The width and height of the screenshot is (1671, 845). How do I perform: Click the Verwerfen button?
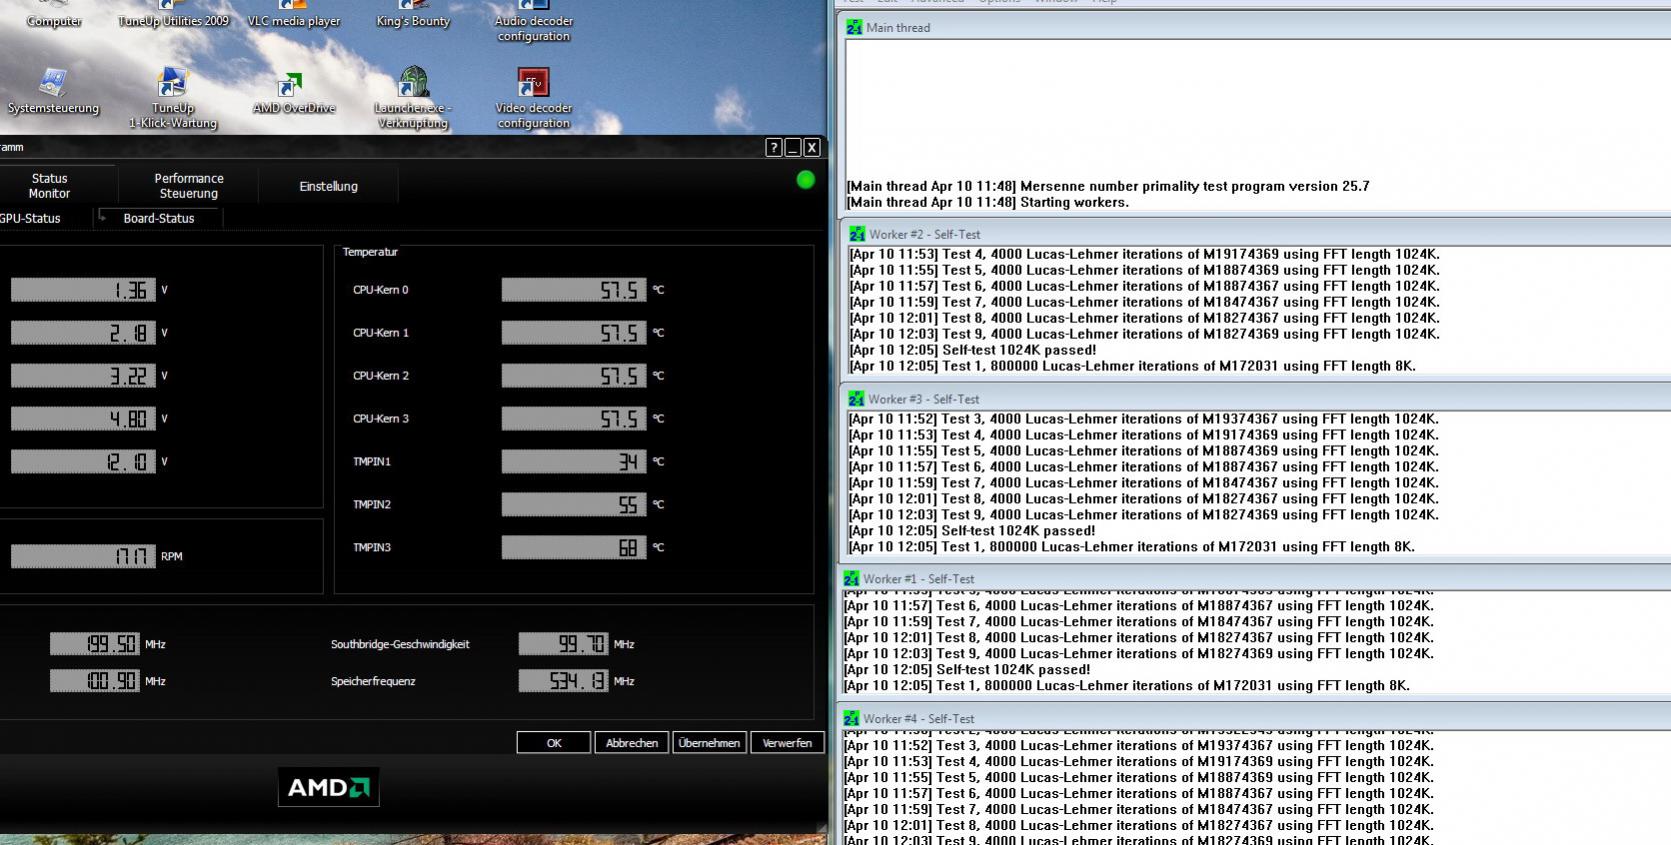pos(787,743)
